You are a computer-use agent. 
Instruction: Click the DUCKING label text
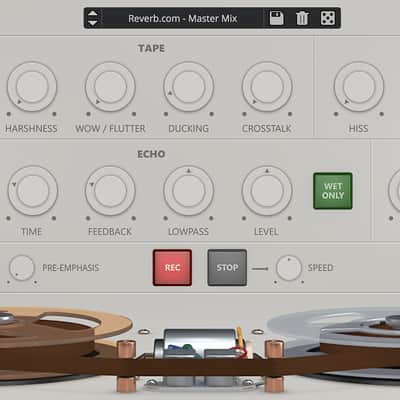click(x=188, y=128)
